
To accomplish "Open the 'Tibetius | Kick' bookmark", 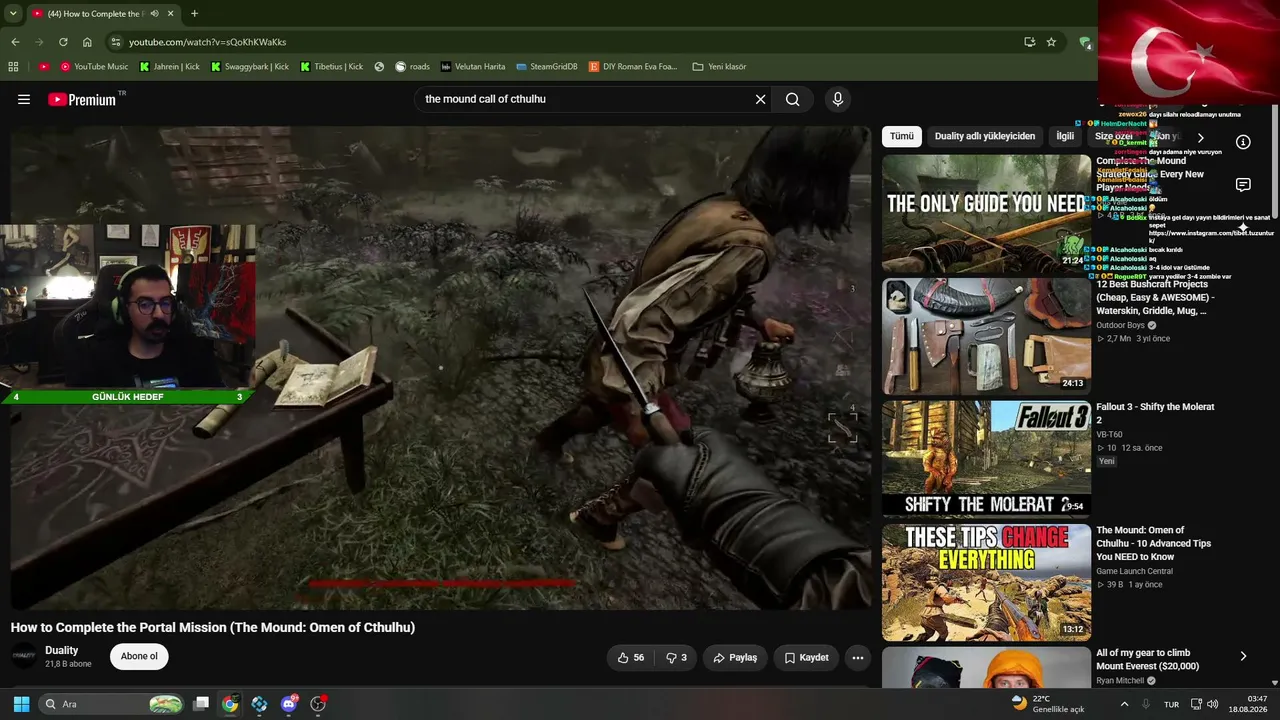I will [x=331, y=67].
